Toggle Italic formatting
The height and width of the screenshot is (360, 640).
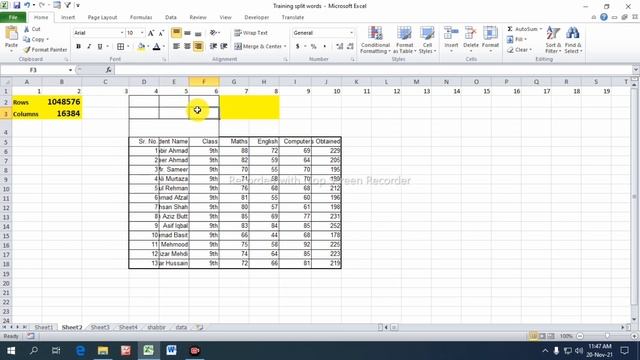(89, 47)
